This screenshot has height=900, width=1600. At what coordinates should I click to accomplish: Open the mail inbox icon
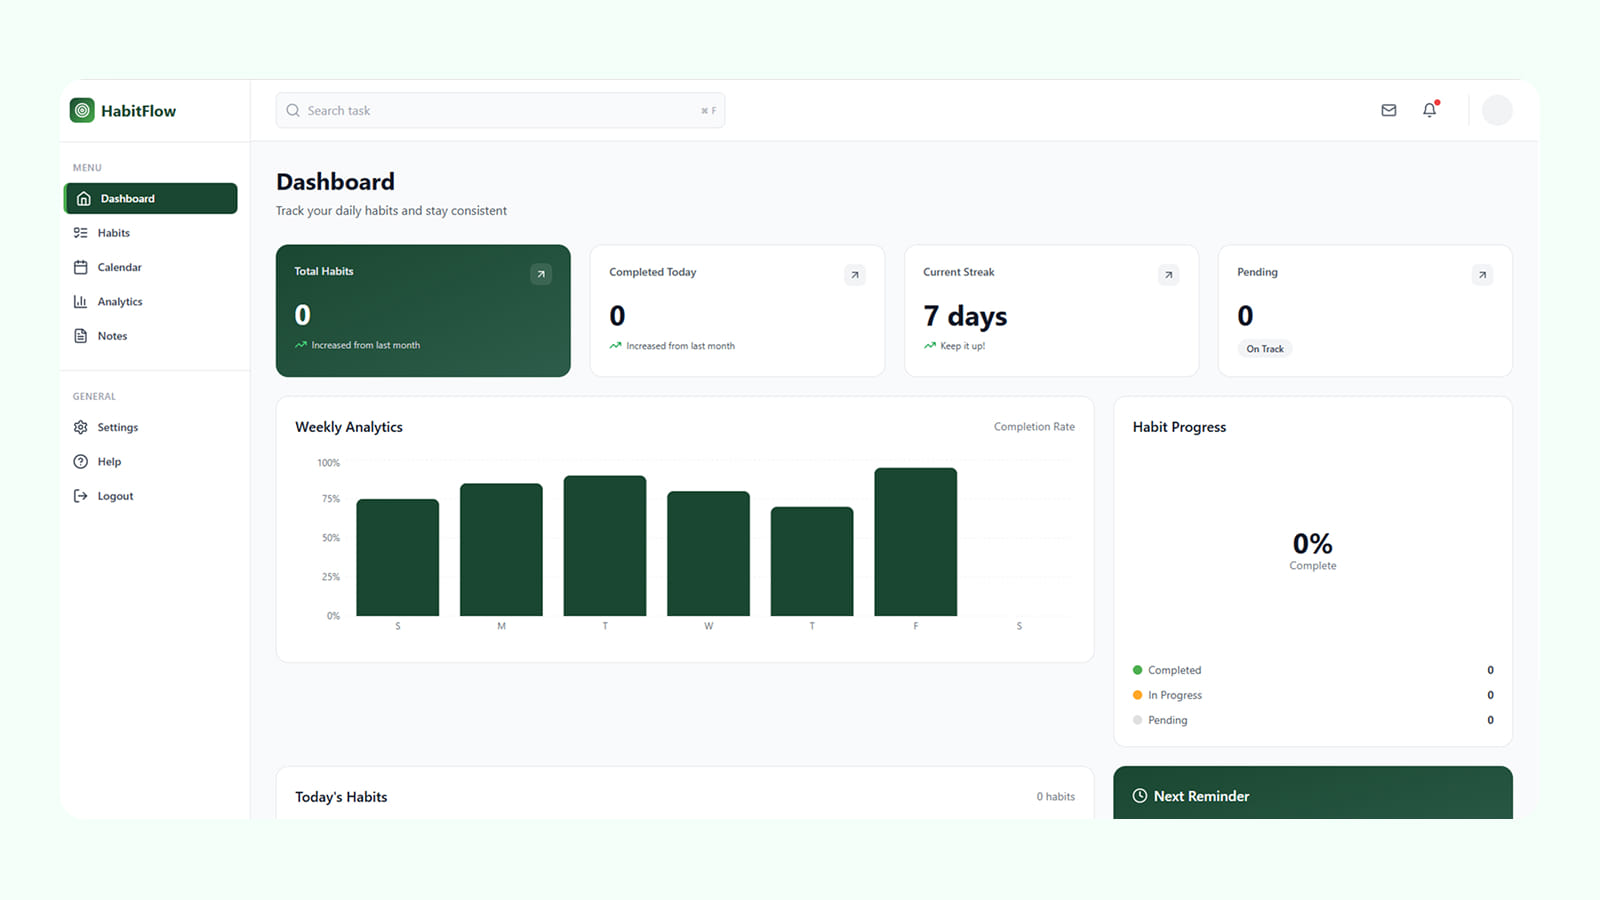tap(1389, 110)
